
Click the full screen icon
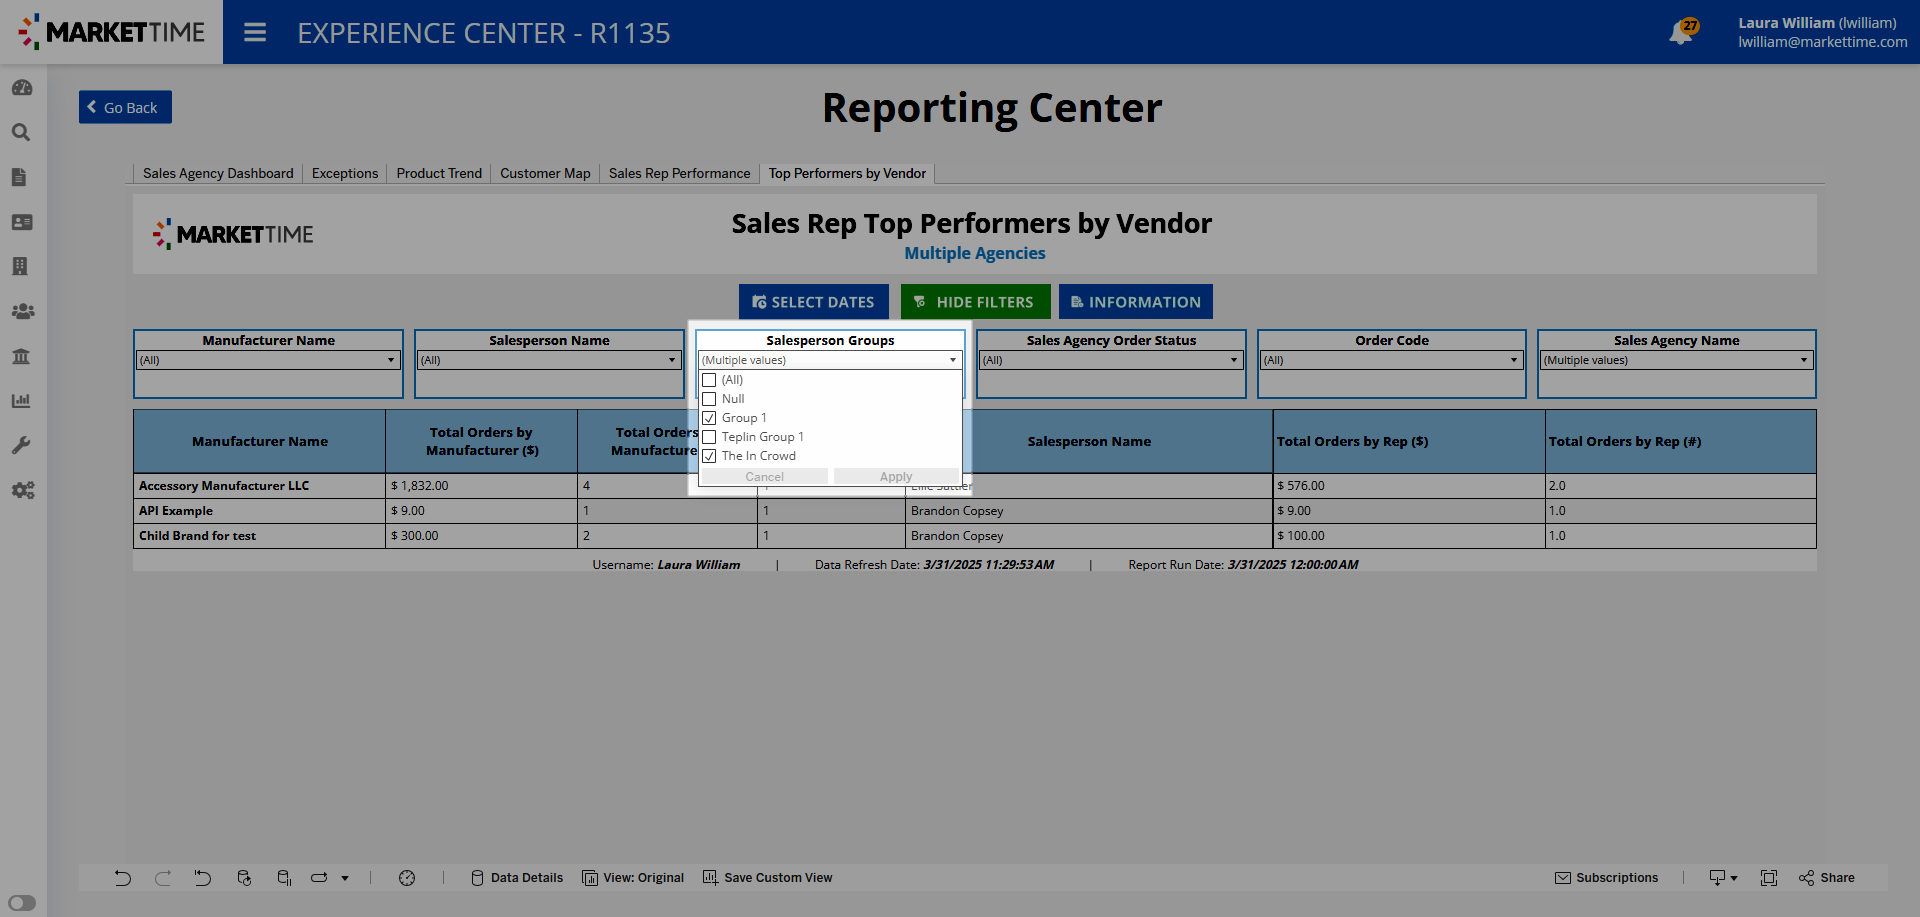tap(1769, 878)
